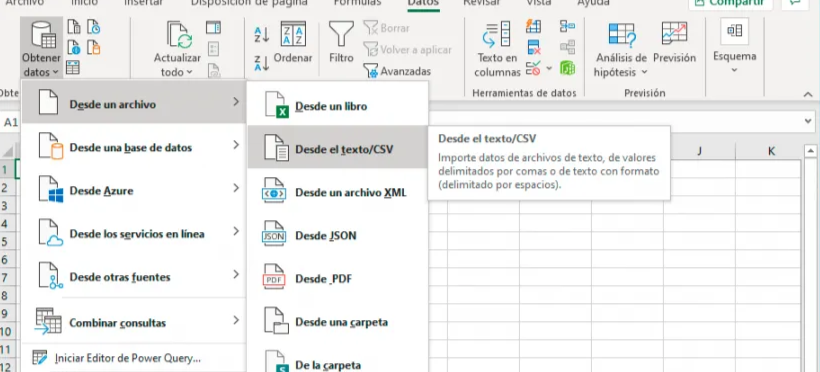Open Desde los servicios en línea submenu
Screen dimensions: 820x372
click(134, 233)
